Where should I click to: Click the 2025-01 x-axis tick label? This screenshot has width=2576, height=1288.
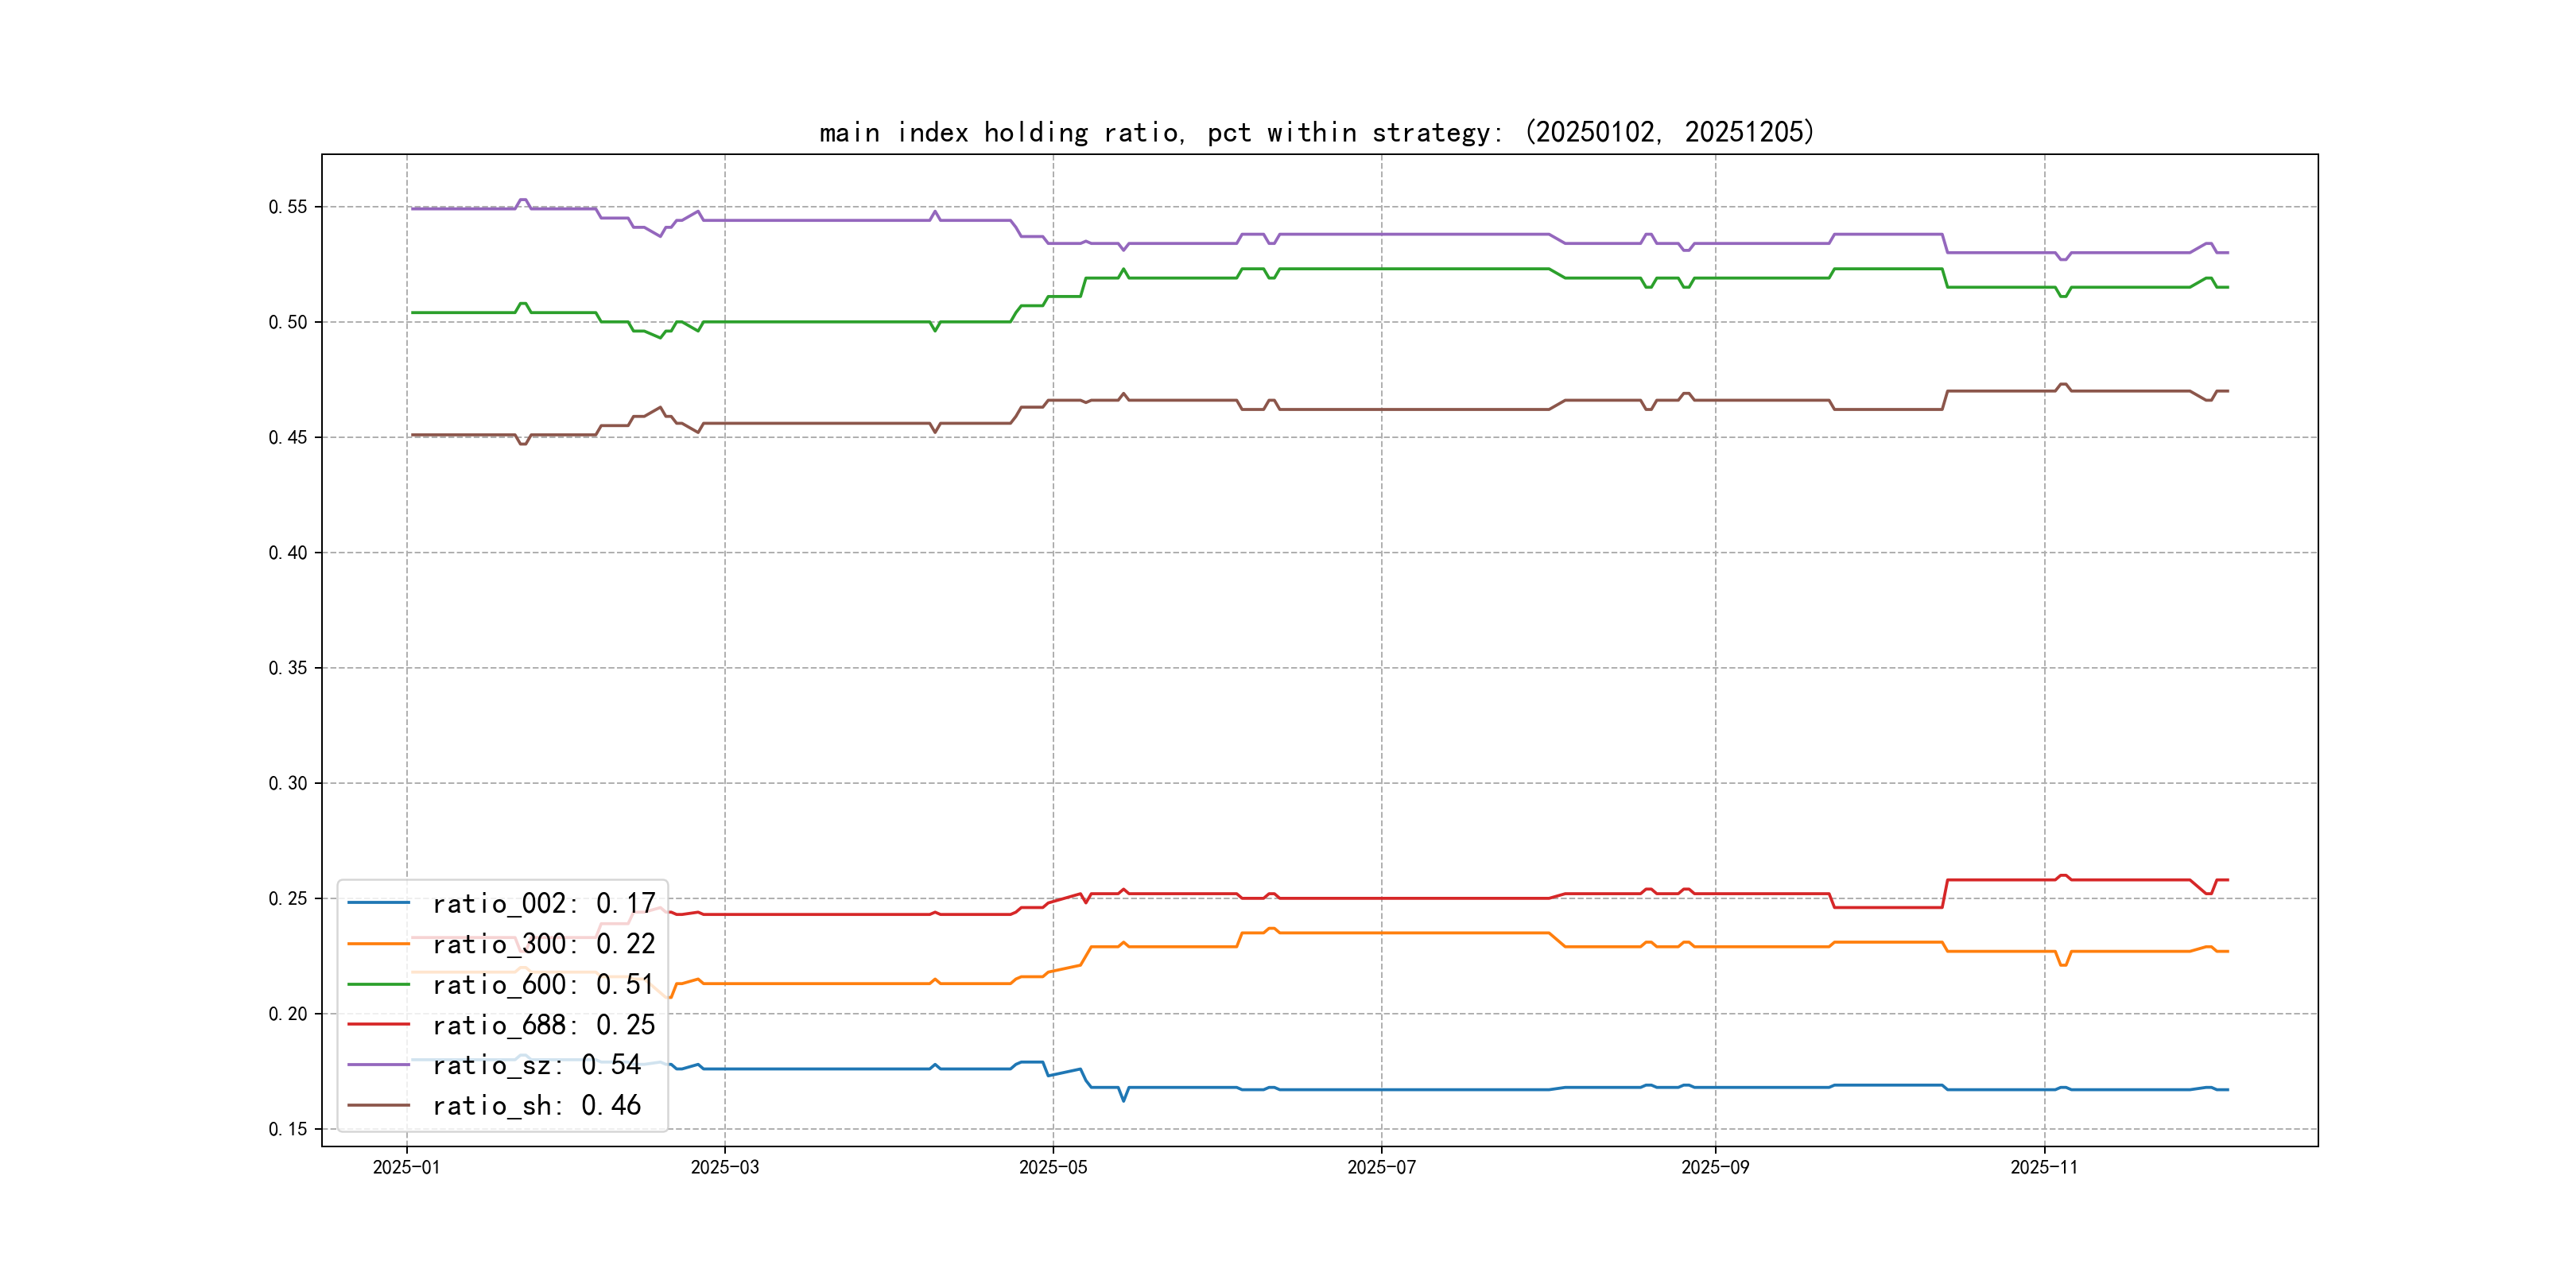click(x=406, y=1167)
